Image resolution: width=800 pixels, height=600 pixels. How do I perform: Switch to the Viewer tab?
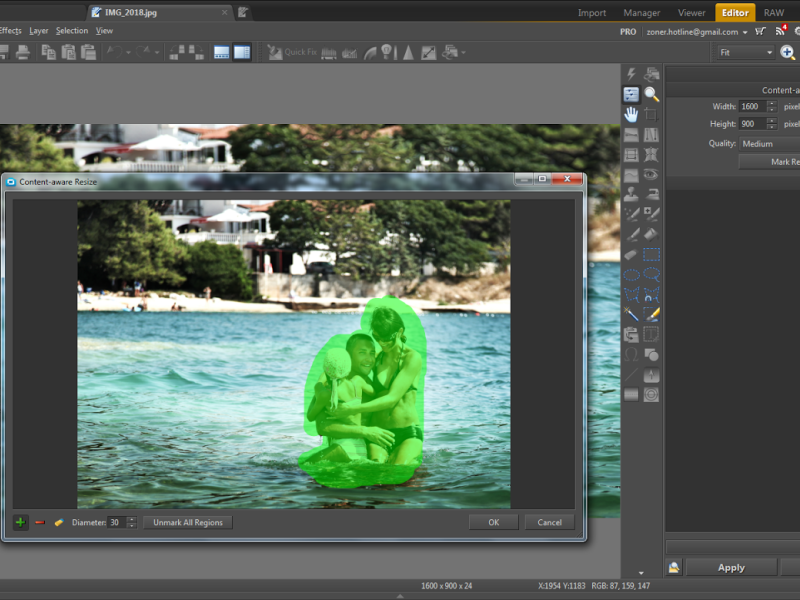point(691,13)
